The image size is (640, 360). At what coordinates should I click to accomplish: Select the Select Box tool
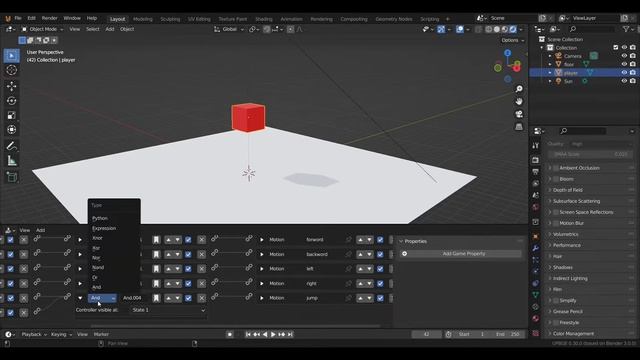point(11,56)
